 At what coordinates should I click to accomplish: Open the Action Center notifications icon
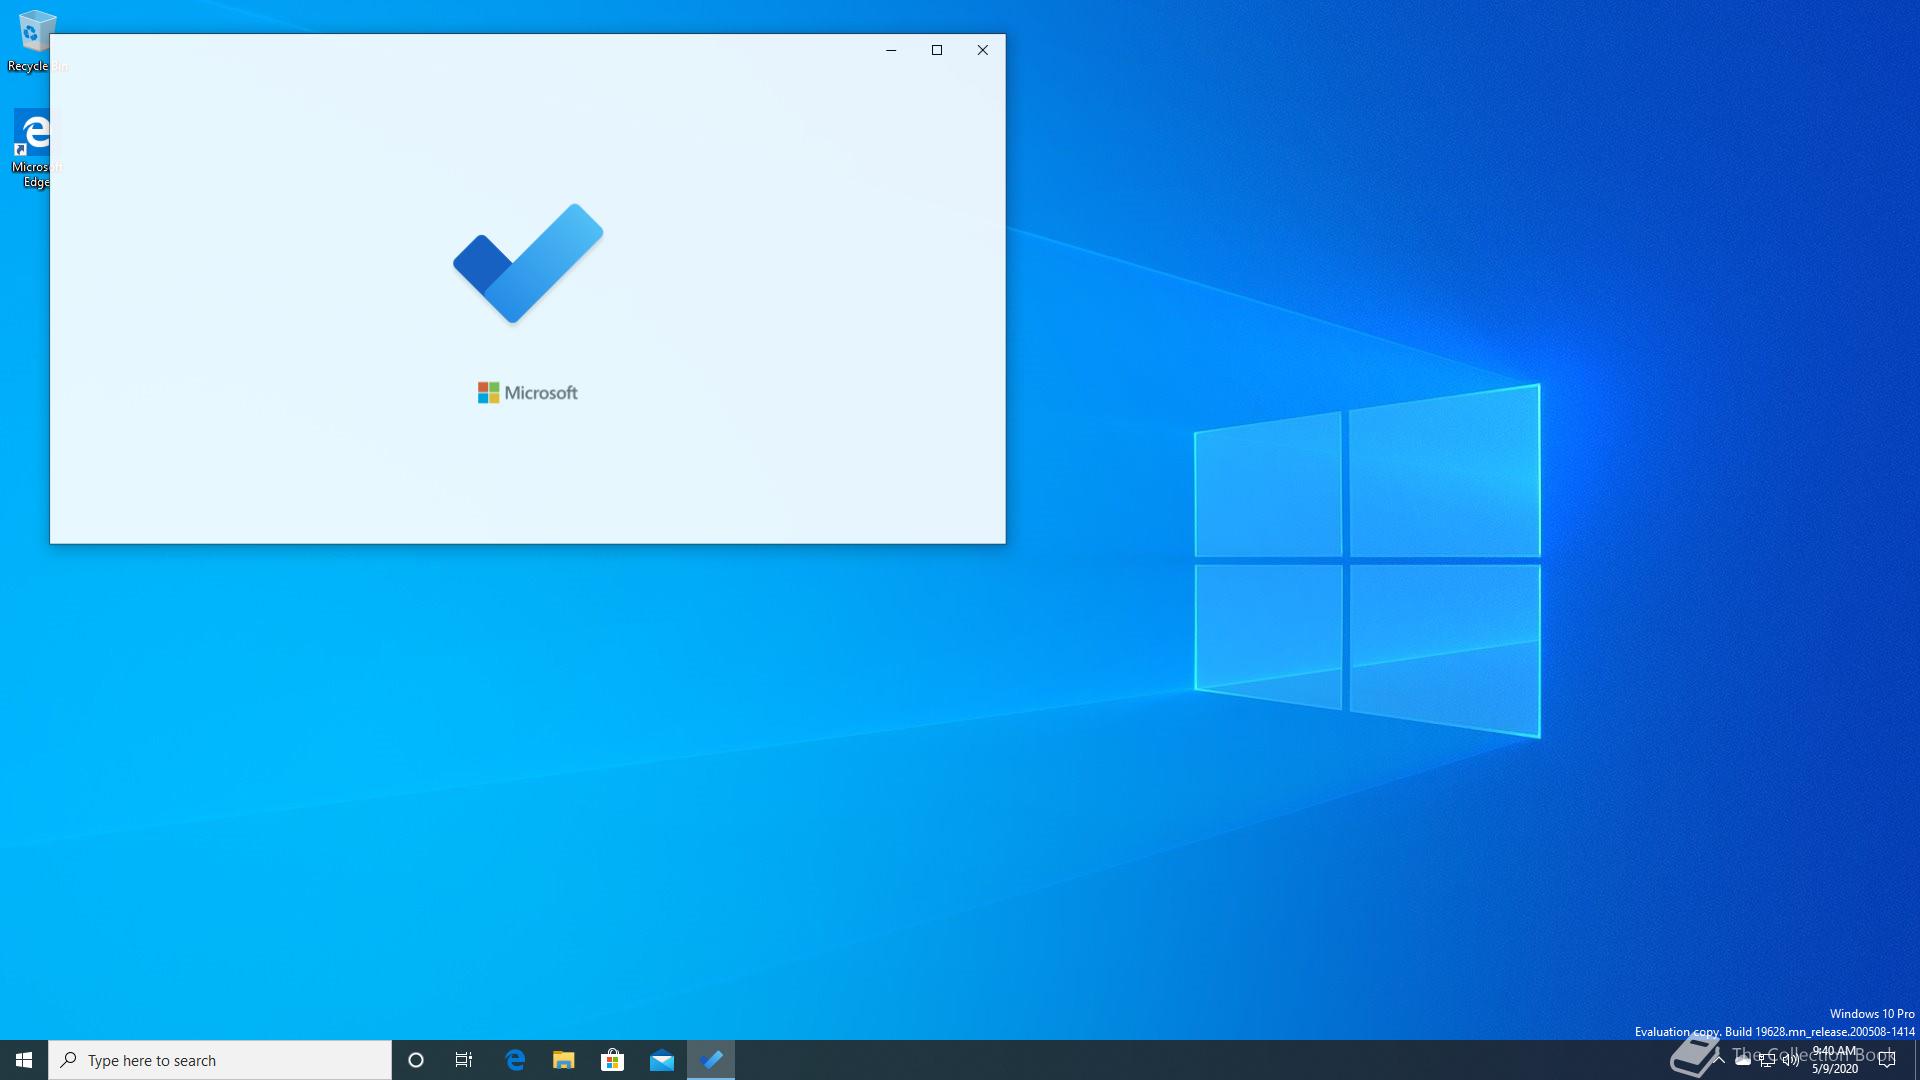tap(1887, 1060)
